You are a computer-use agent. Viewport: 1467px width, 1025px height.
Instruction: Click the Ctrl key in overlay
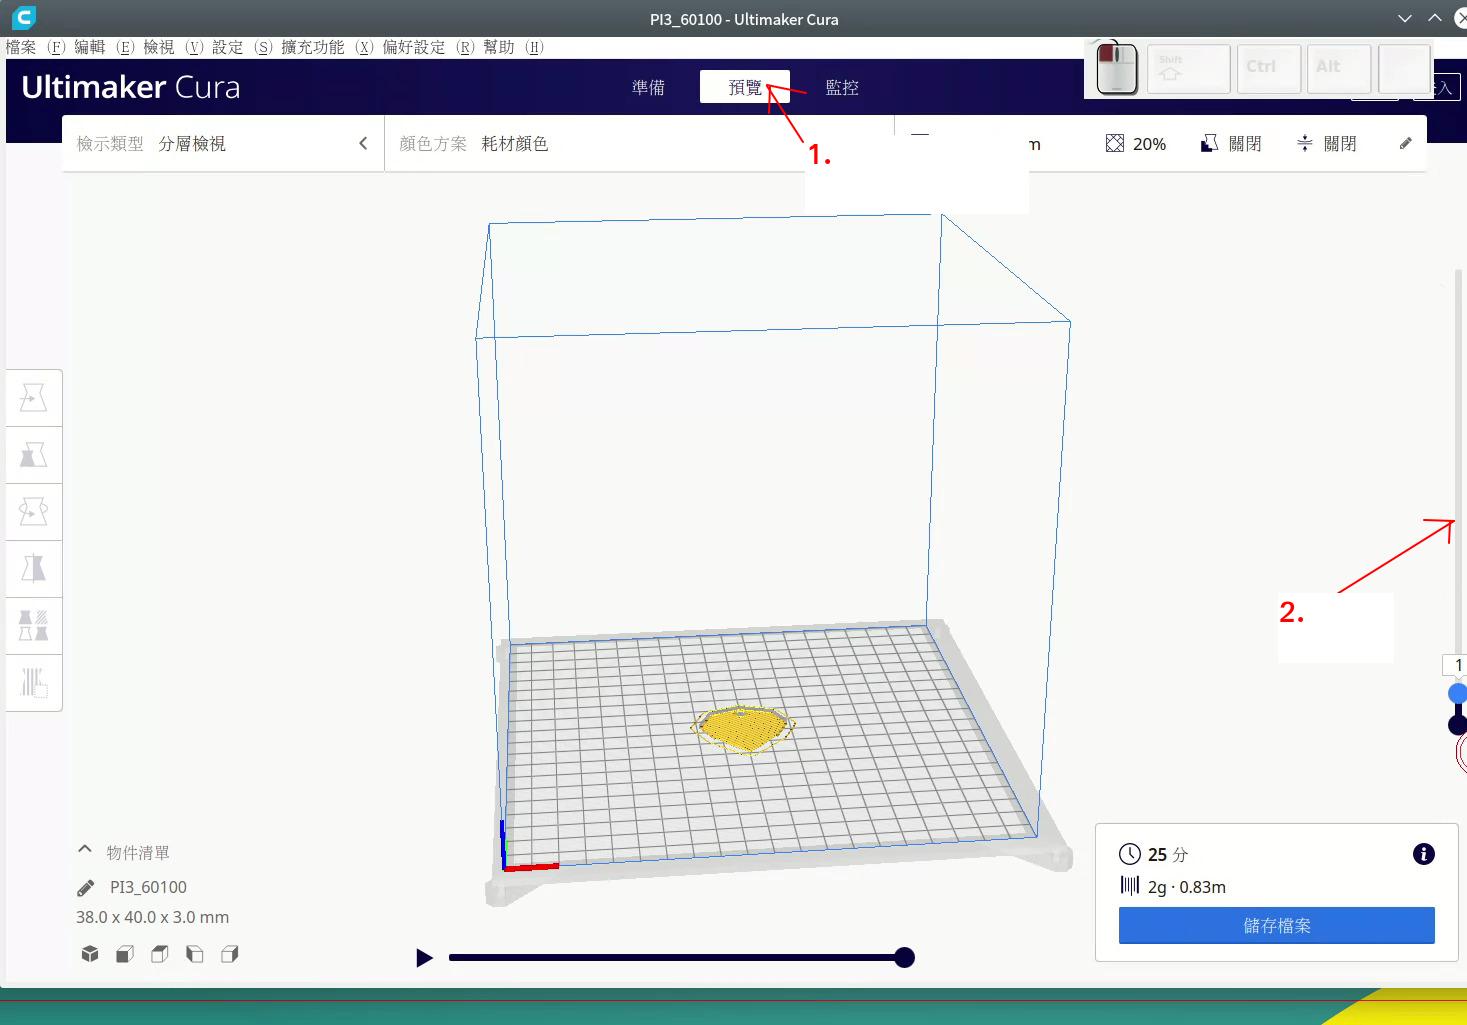[x=1269, y=69]
